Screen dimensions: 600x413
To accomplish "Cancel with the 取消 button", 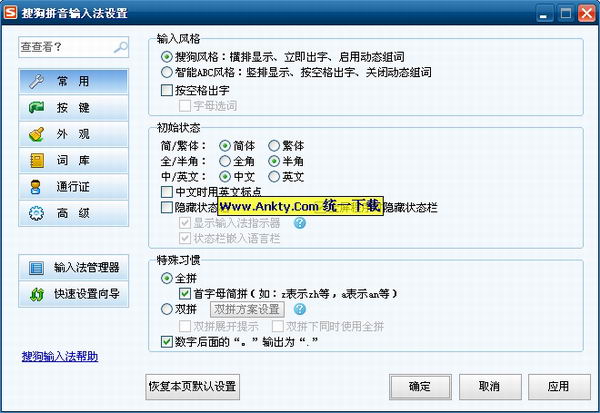I will (490, 387).
